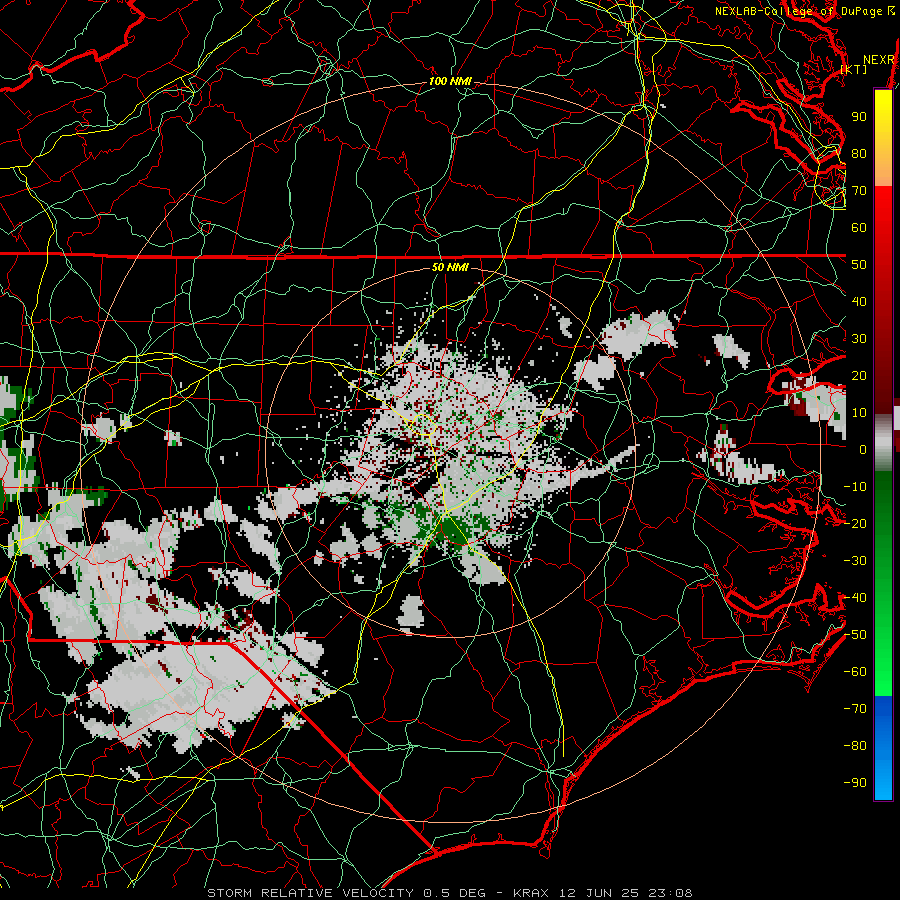Screen dimensions: 900x900
Task: Click the "100 NMI" range ring label
Action: coord(450,82)
